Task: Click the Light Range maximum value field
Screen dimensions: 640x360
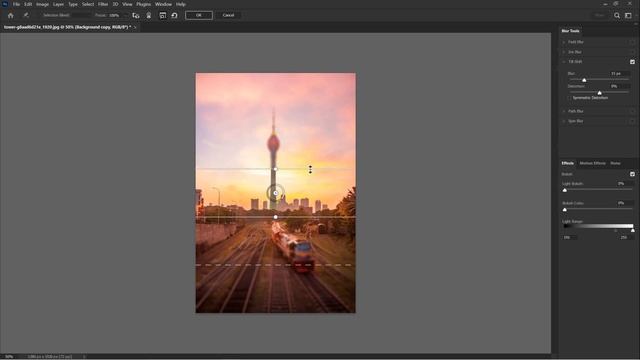Action: point(626,237)
